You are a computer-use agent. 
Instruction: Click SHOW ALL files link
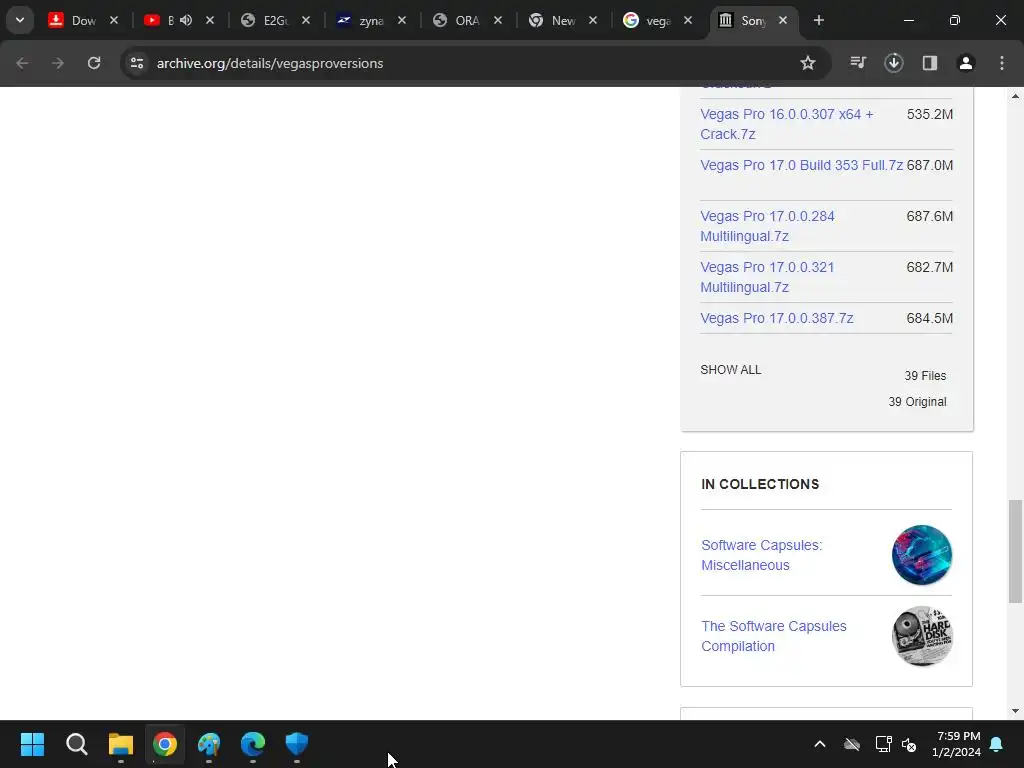[731, 370]
